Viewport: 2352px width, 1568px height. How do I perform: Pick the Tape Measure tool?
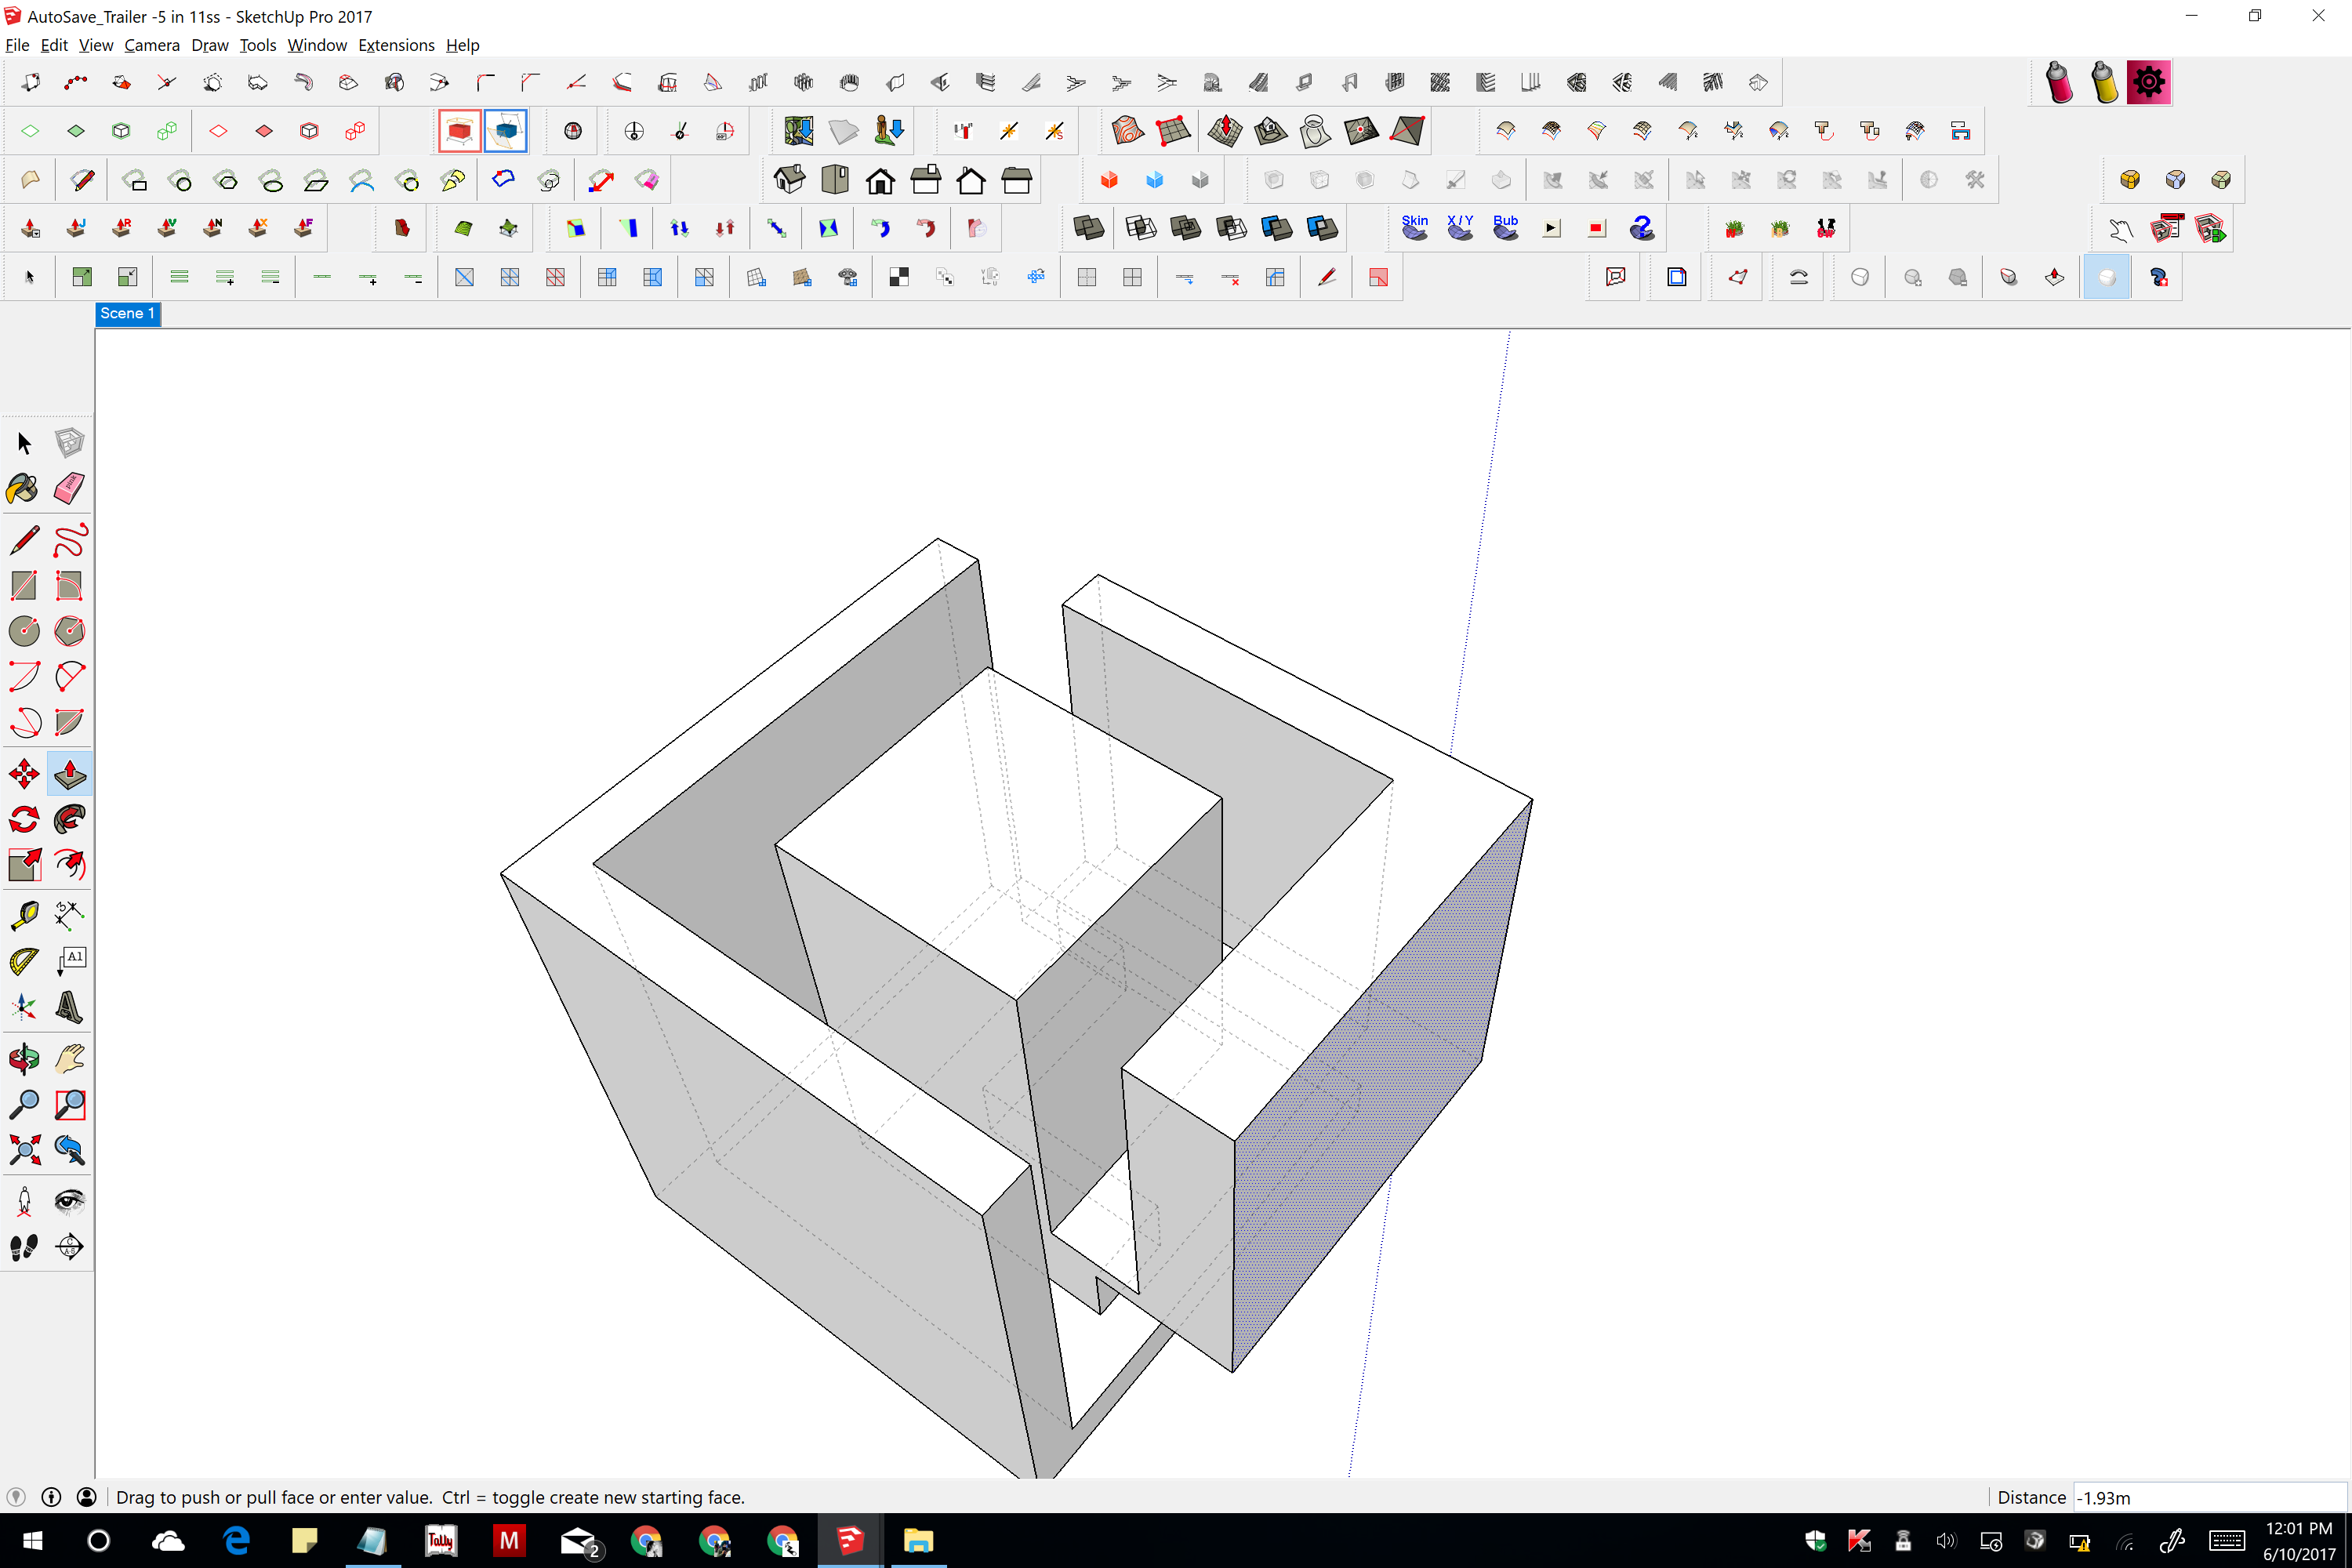click(24, 915)
